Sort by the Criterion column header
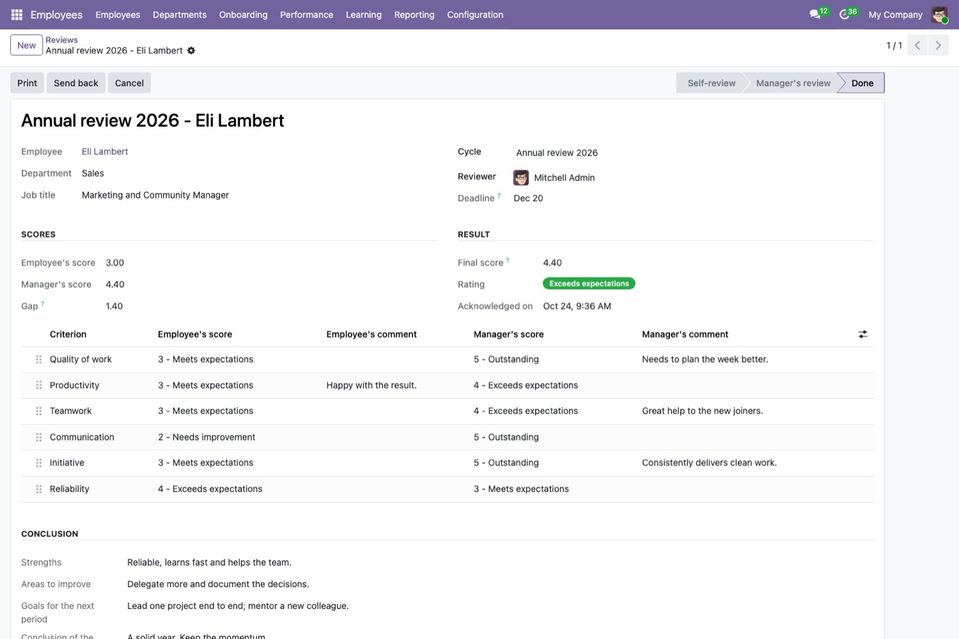The width and height of the screenshot is (959, 639). click(68, 334)
